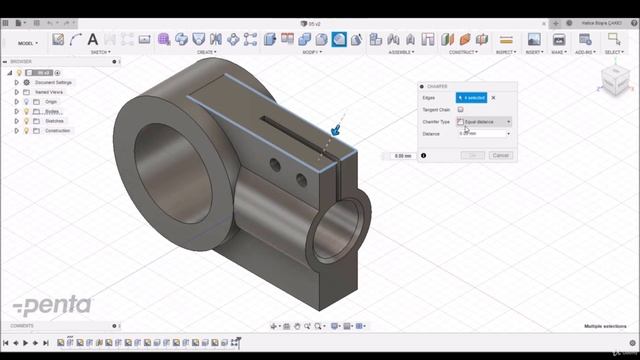Click the 3D Print icon above Make
640x360 pixels.
pos(559,40)
